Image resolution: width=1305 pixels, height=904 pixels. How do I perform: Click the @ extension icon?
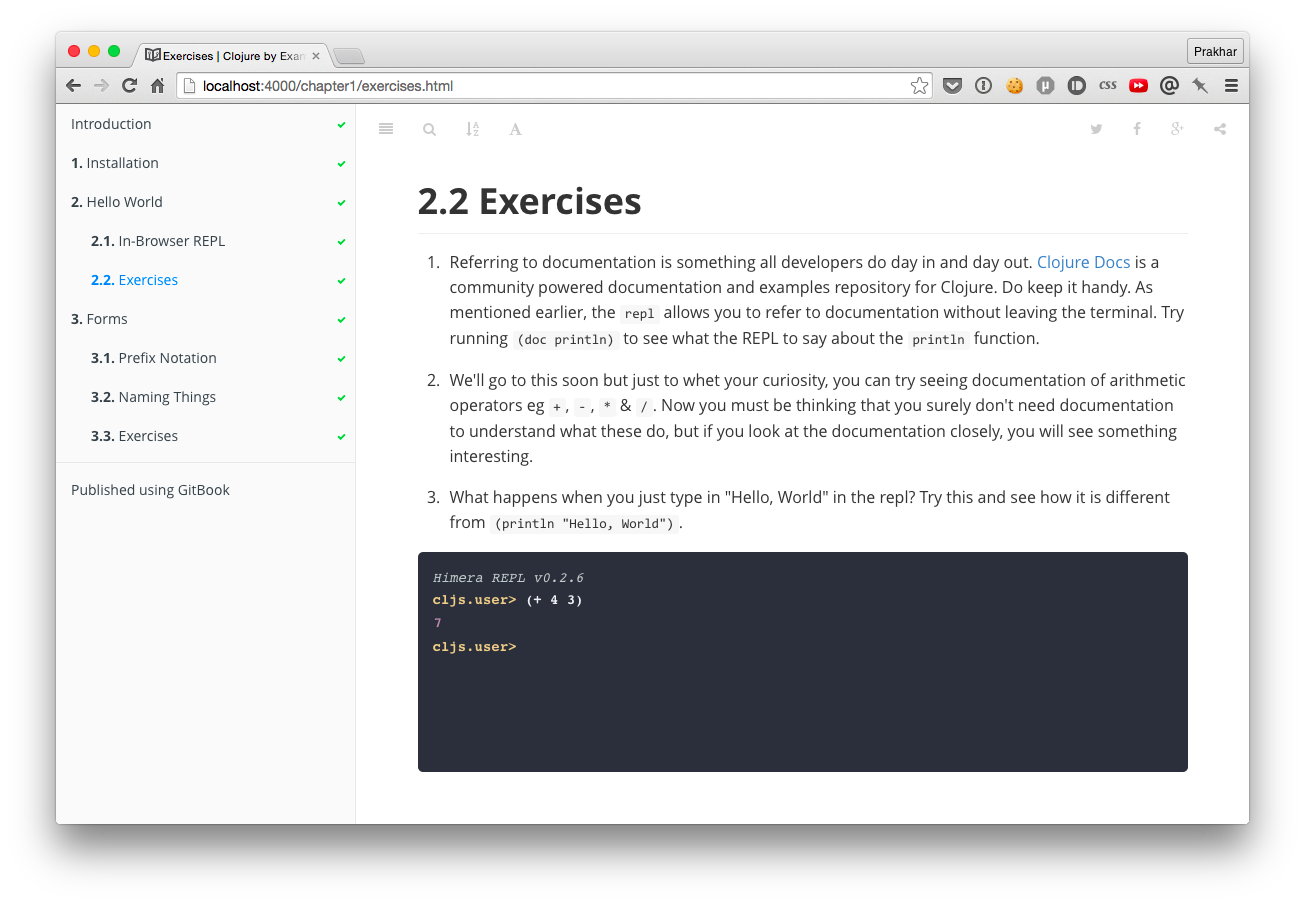click(1169, 86)
